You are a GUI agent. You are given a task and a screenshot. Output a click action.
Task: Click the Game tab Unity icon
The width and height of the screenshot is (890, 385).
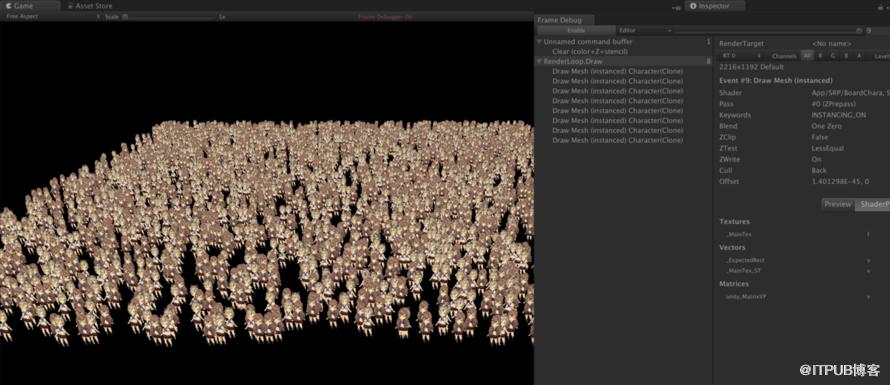pyautogui.click(x=9, y=6)
